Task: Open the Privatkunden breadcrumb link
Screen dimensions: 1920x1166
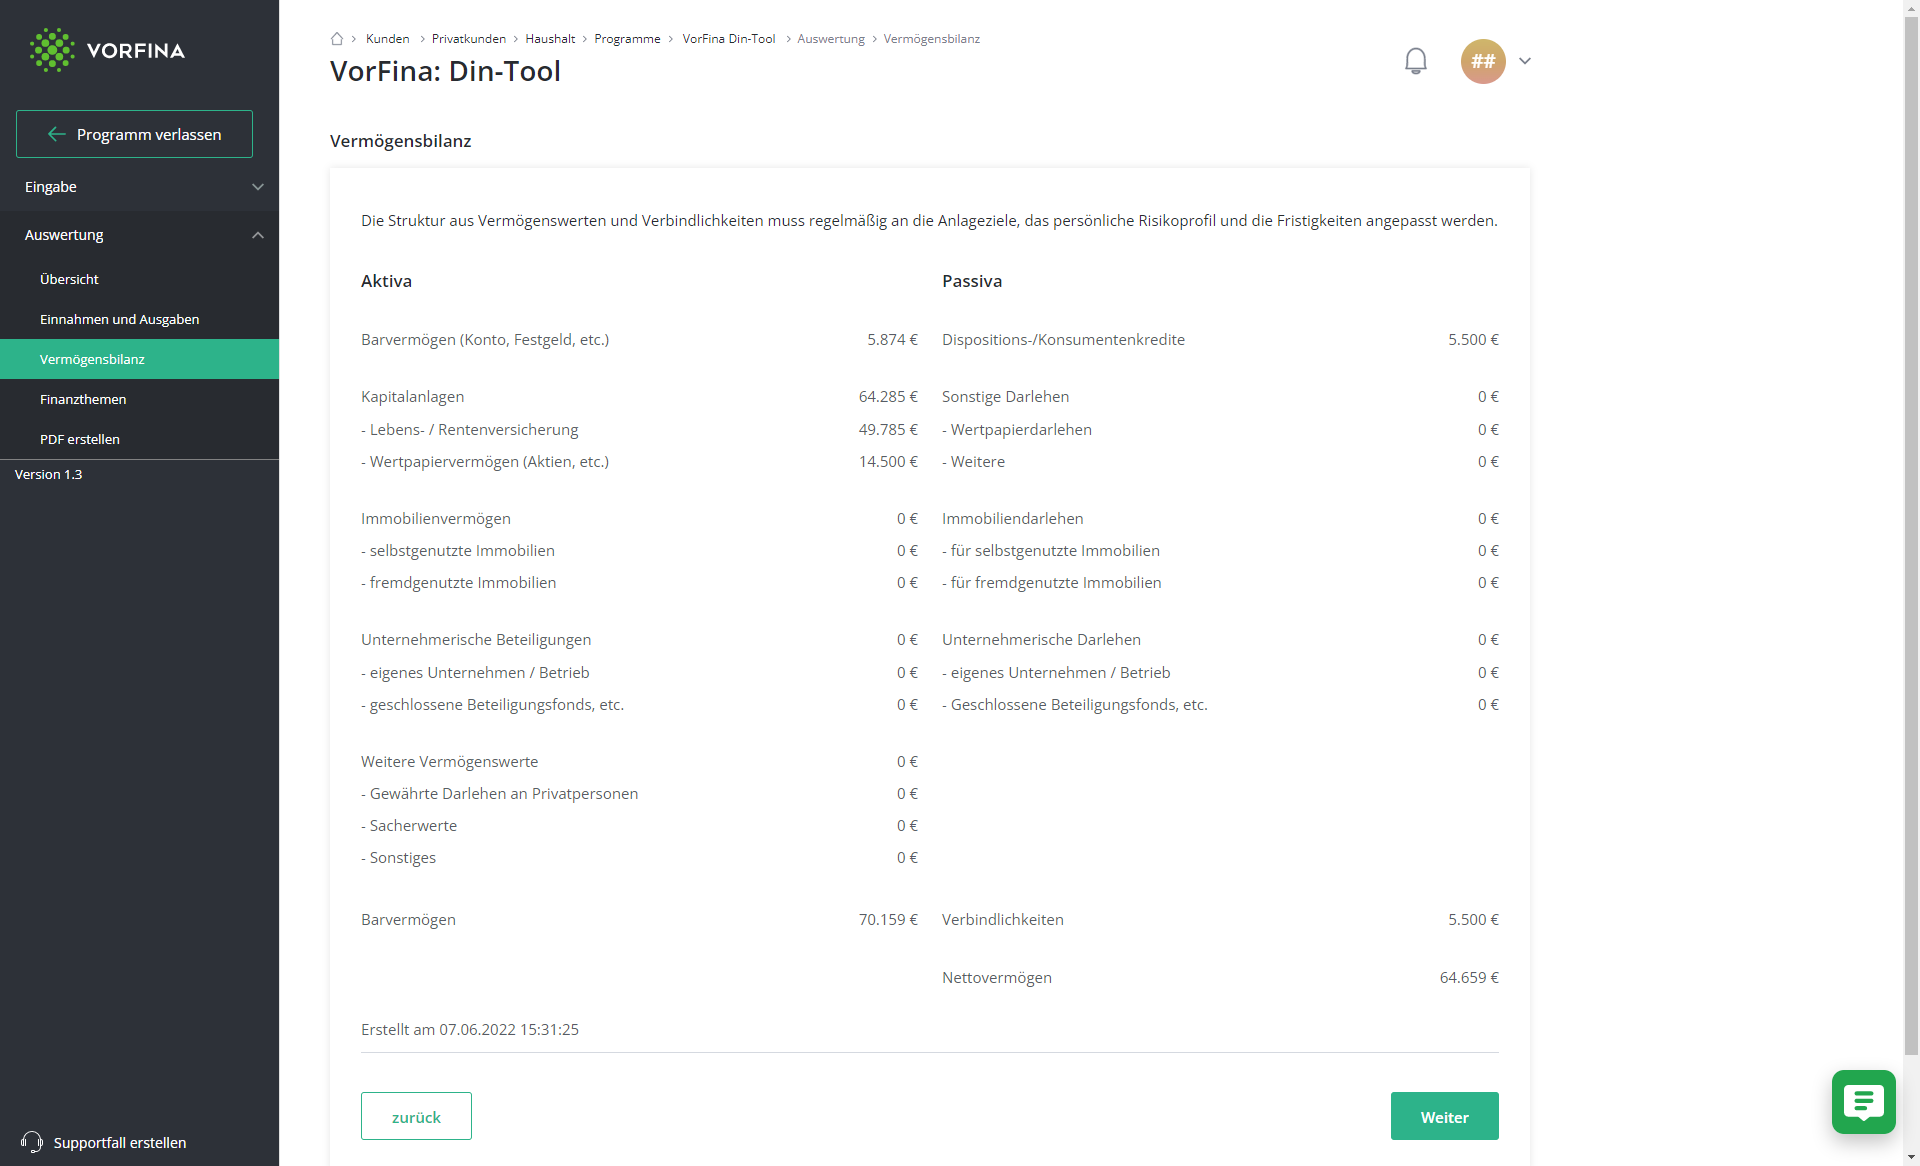Action: point(469,39)
